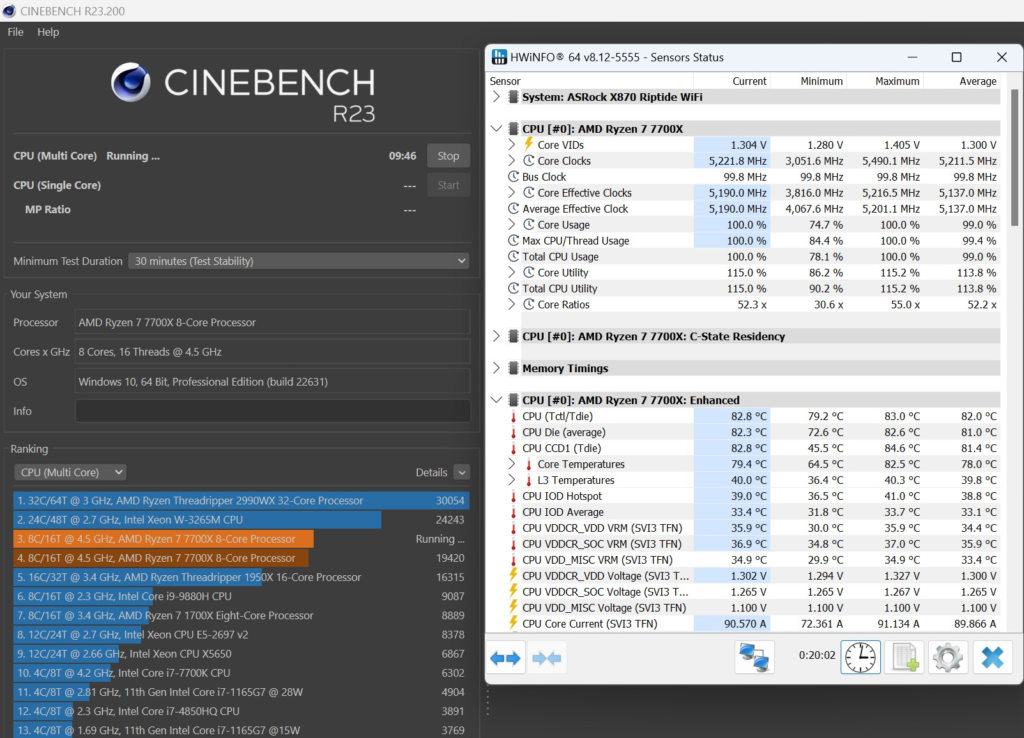Image resolution: width=1024 pixels, height=738 pixels.
Task: Click the logging start sheet icon
Action: (904, 658)
